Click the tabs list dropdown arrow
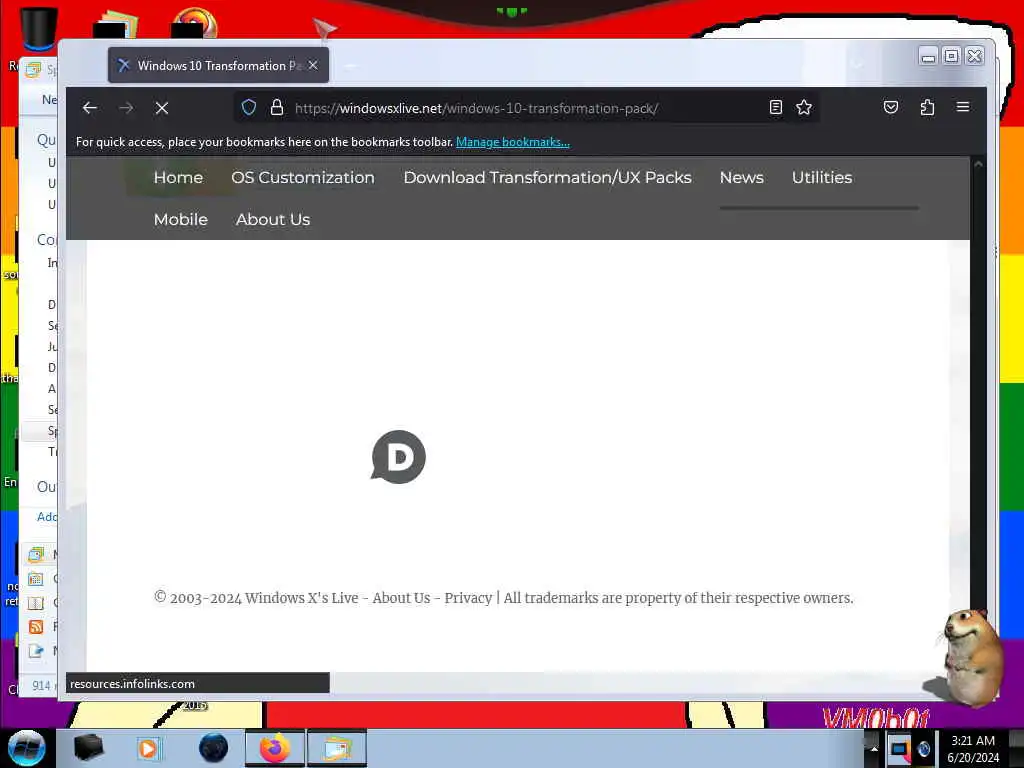This screenshot has width=1024, height=768. tap(857, 64)
